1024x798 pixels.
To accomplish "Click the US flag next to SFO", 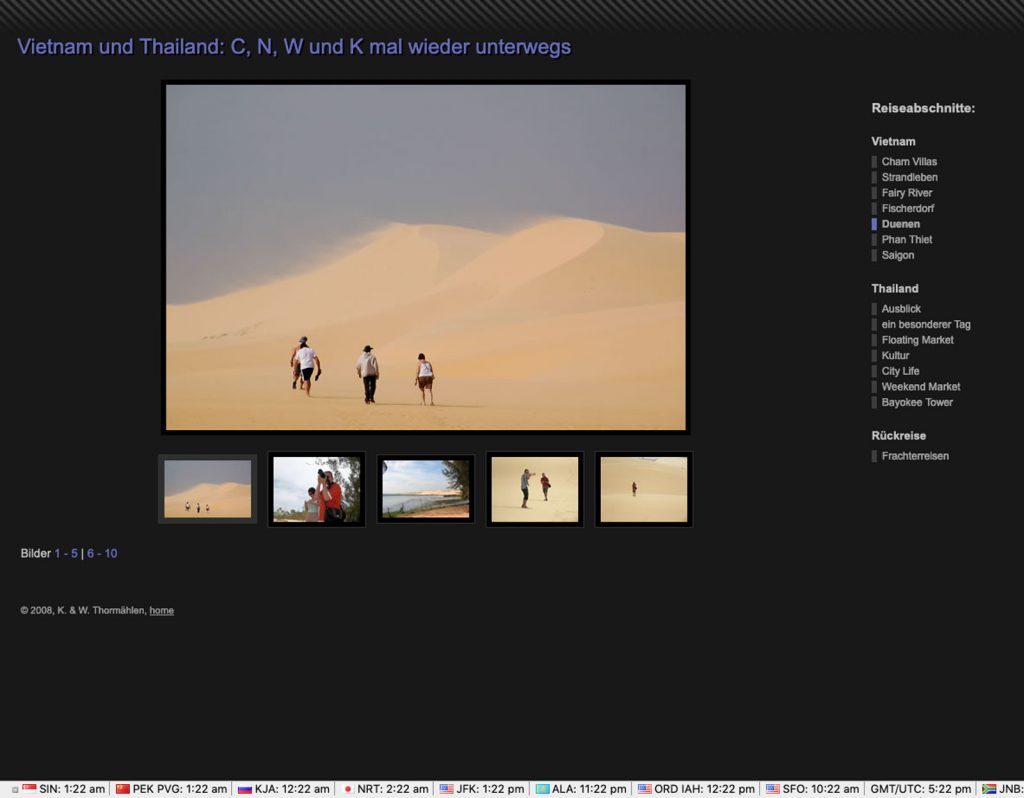I will [772, 789].
